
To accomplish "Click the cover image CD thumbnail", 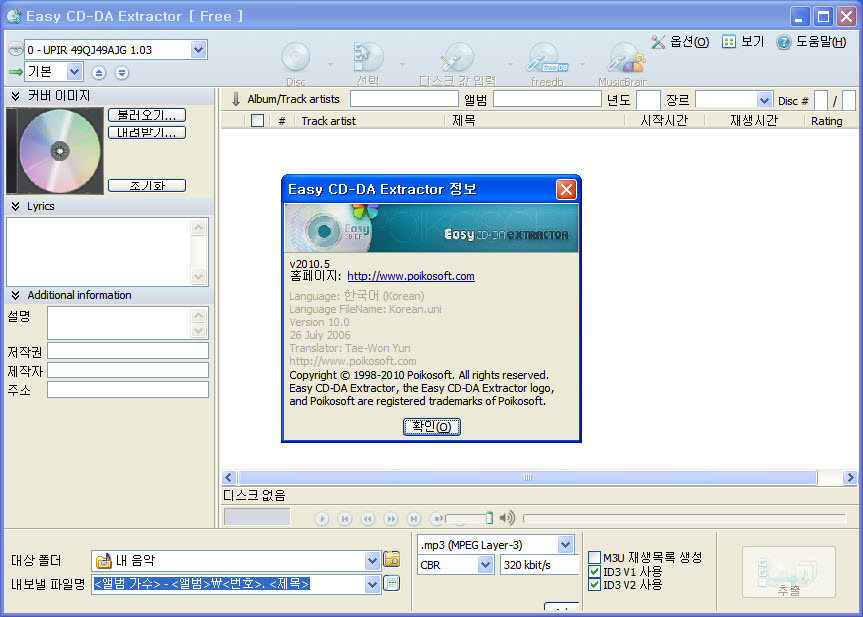I will click(55, 151).
